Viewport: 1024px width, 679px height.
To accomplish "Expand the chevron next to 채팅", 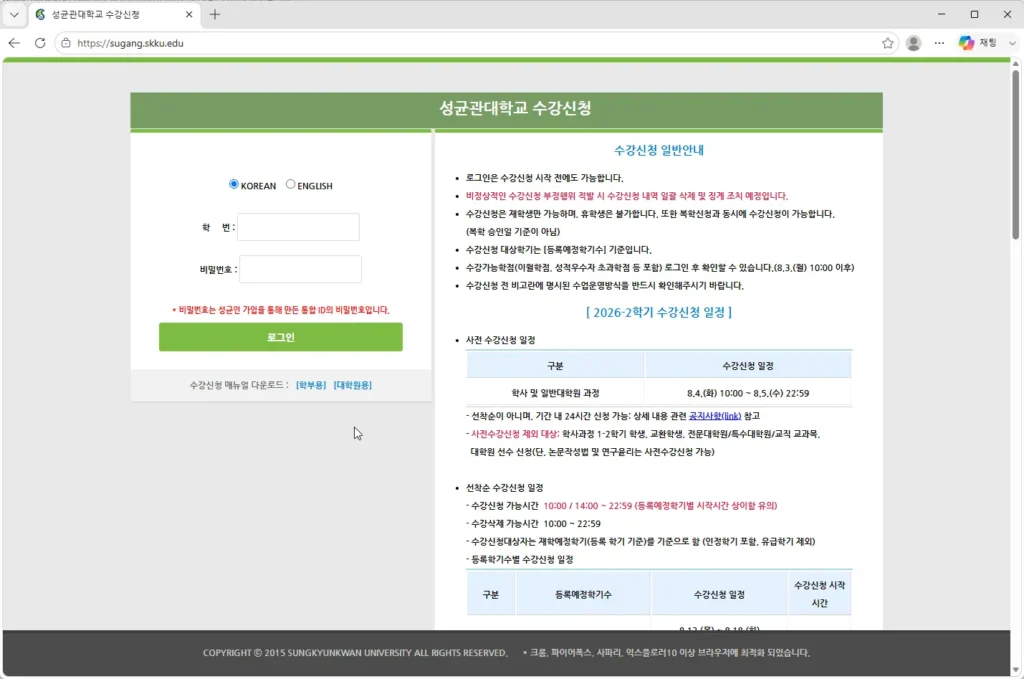I will (1012, 43).
